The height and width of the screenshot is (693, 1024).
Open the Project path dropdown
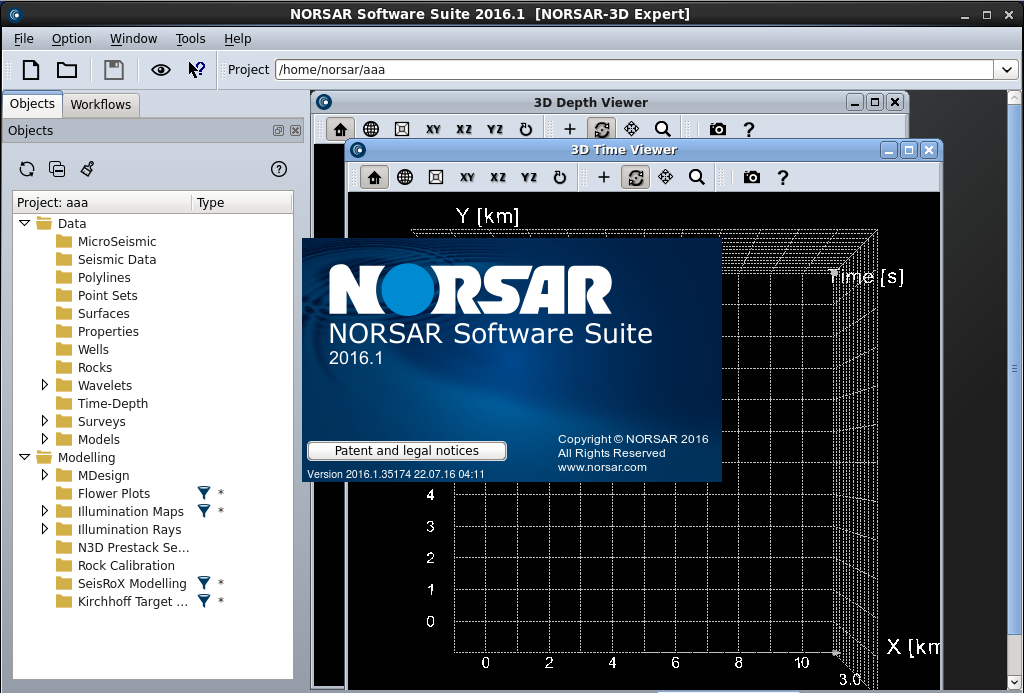tap(1006, 70)
